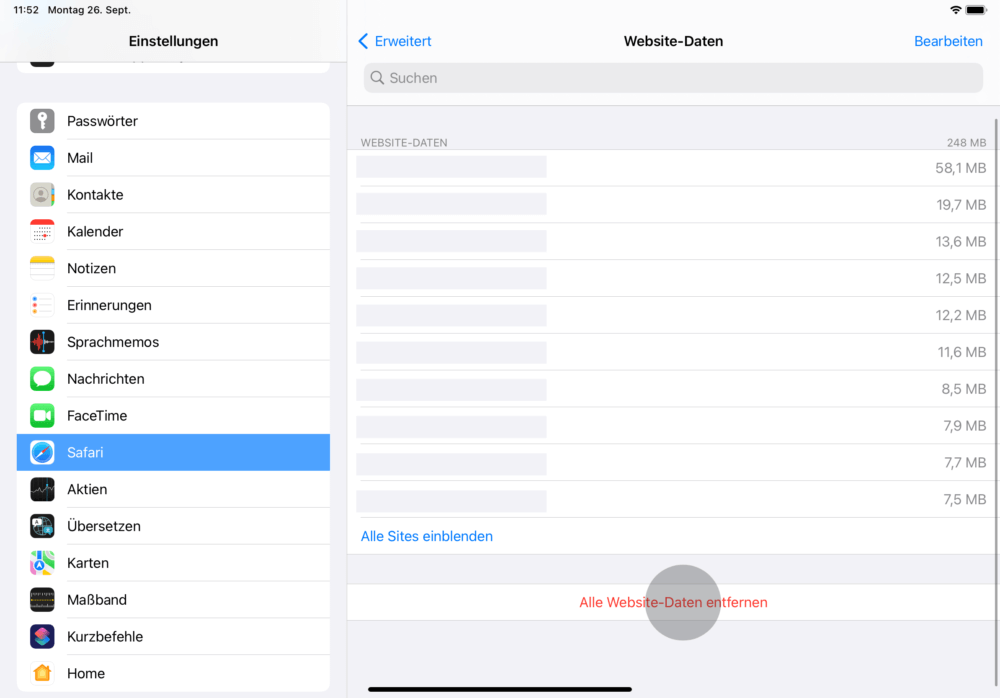Open Mail settings
This screenshot has height=698, width=1000.
[173, 158]
